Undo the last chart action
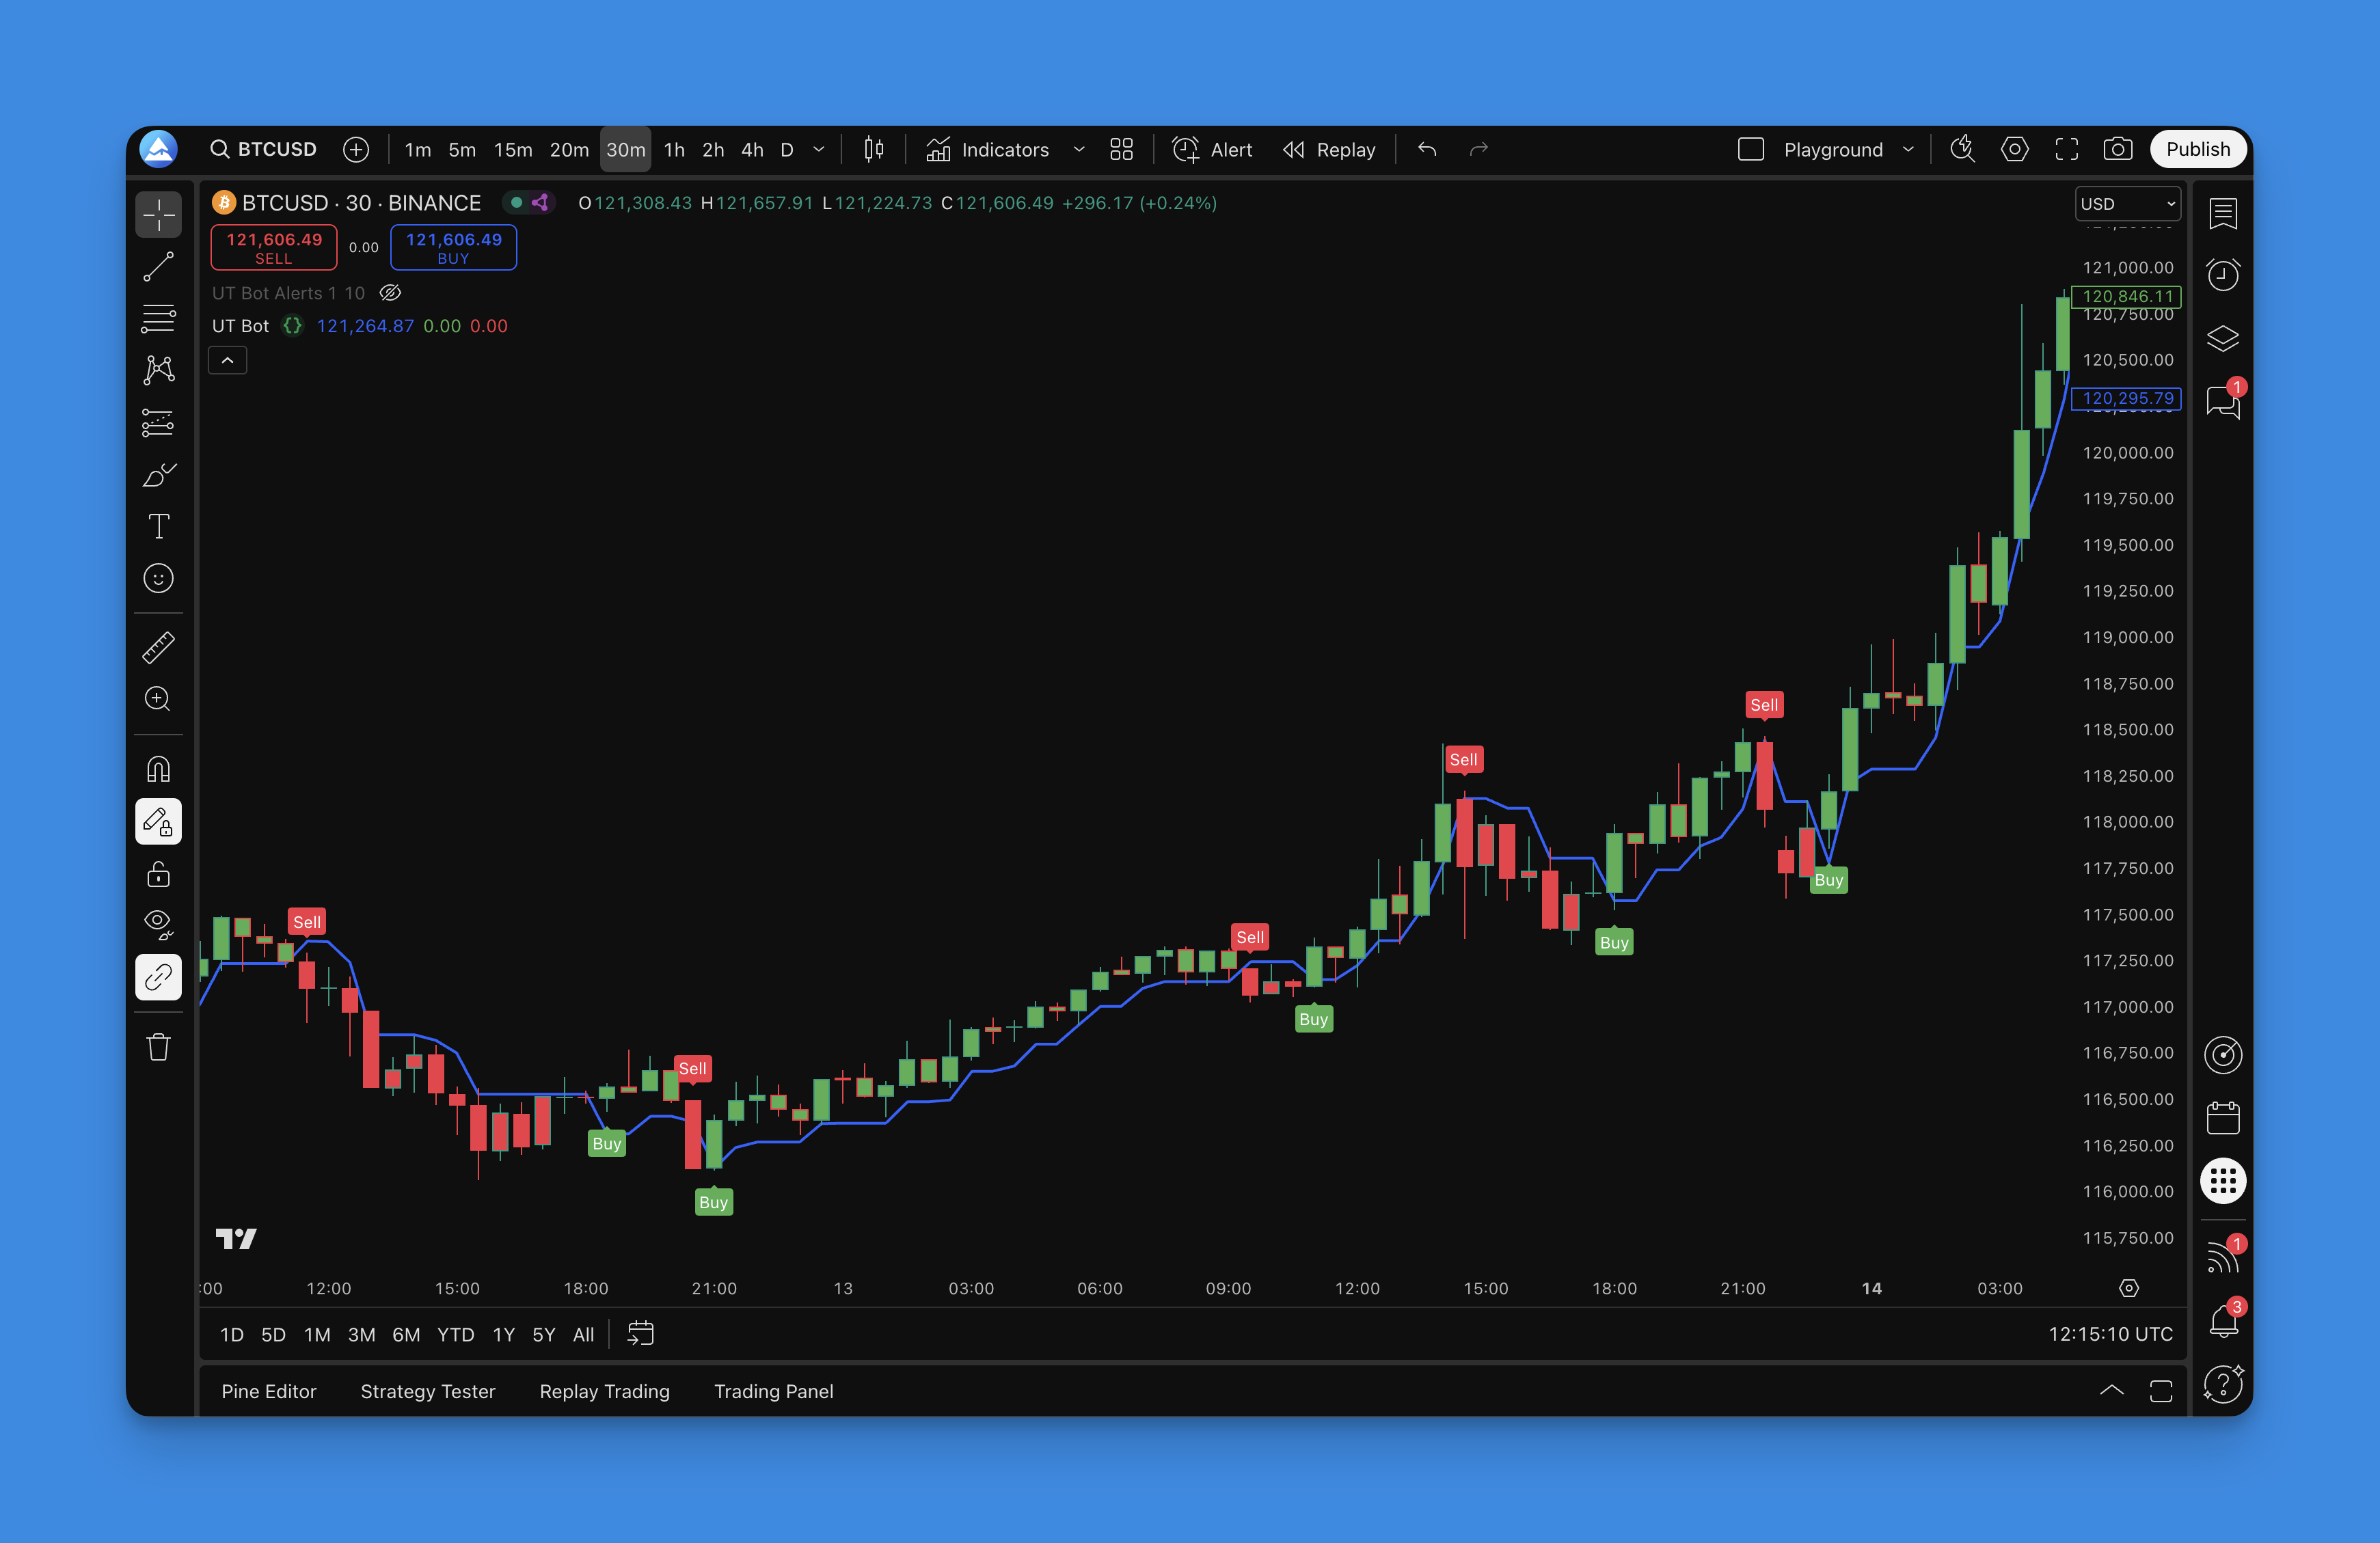 tap(1427, 149)
